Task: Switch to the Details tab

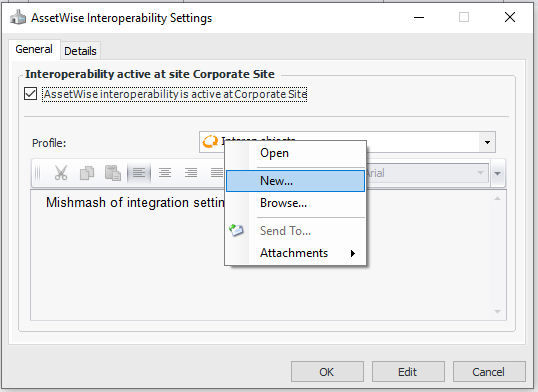Action: pos(81,51)
